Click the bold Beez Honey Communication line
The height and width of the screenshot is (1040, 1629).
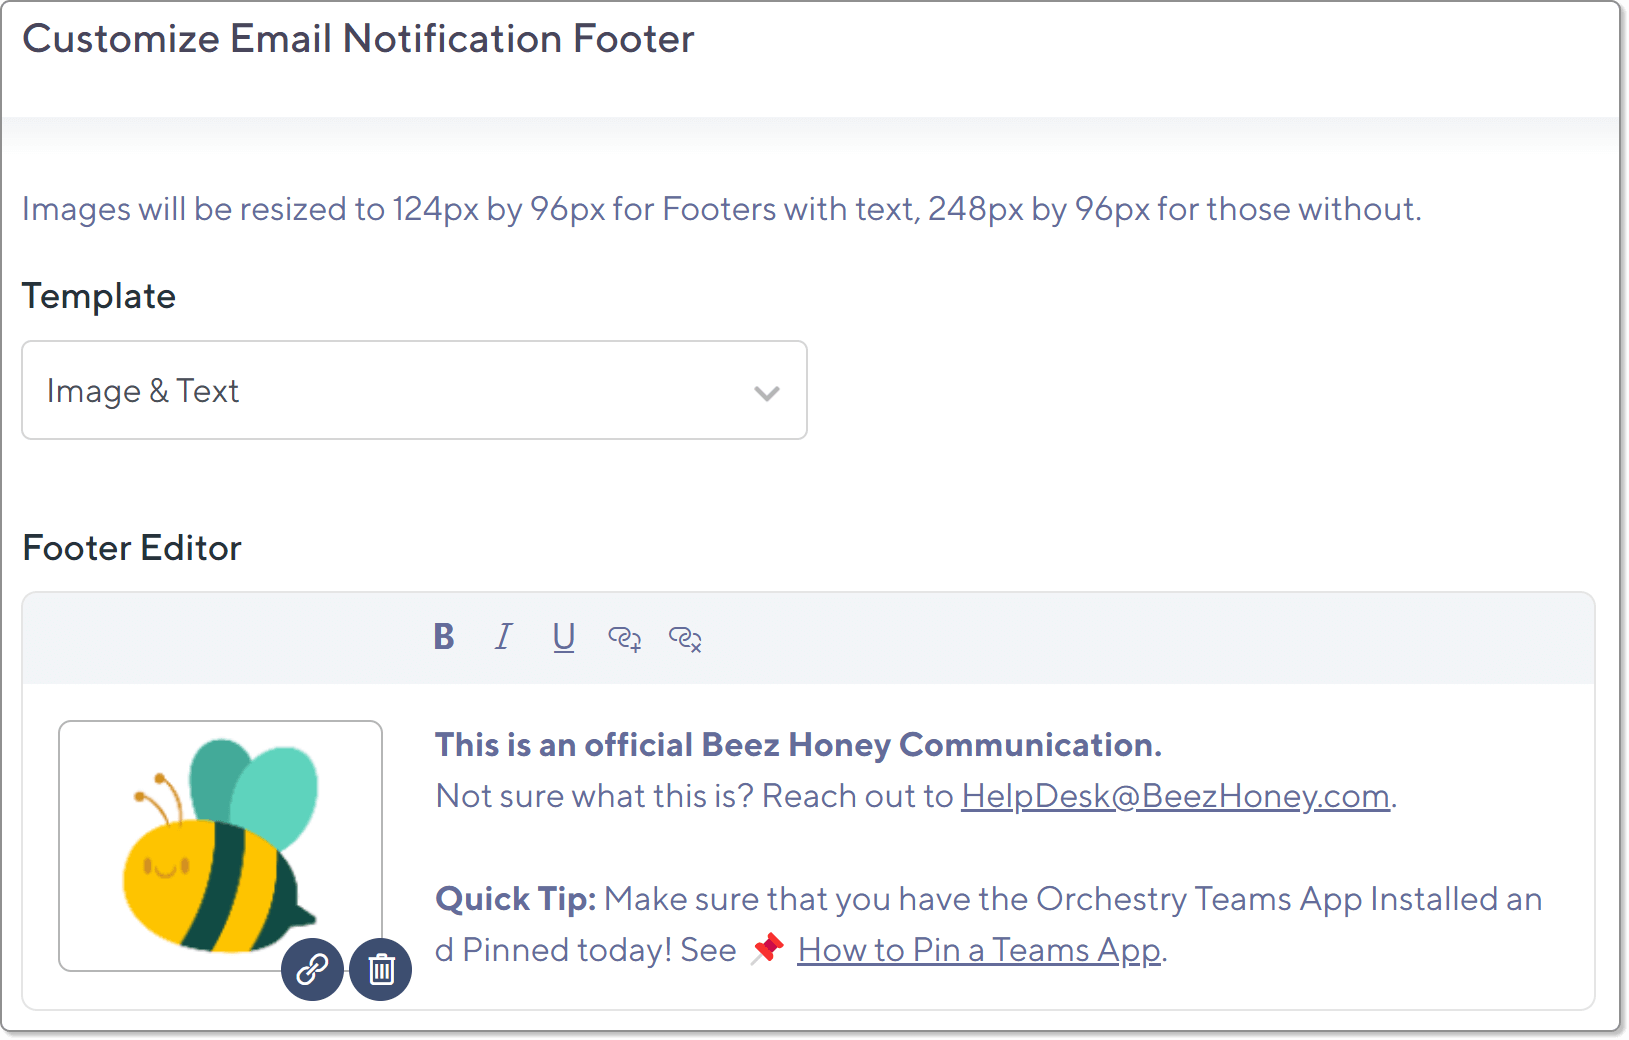click(798, 745)
